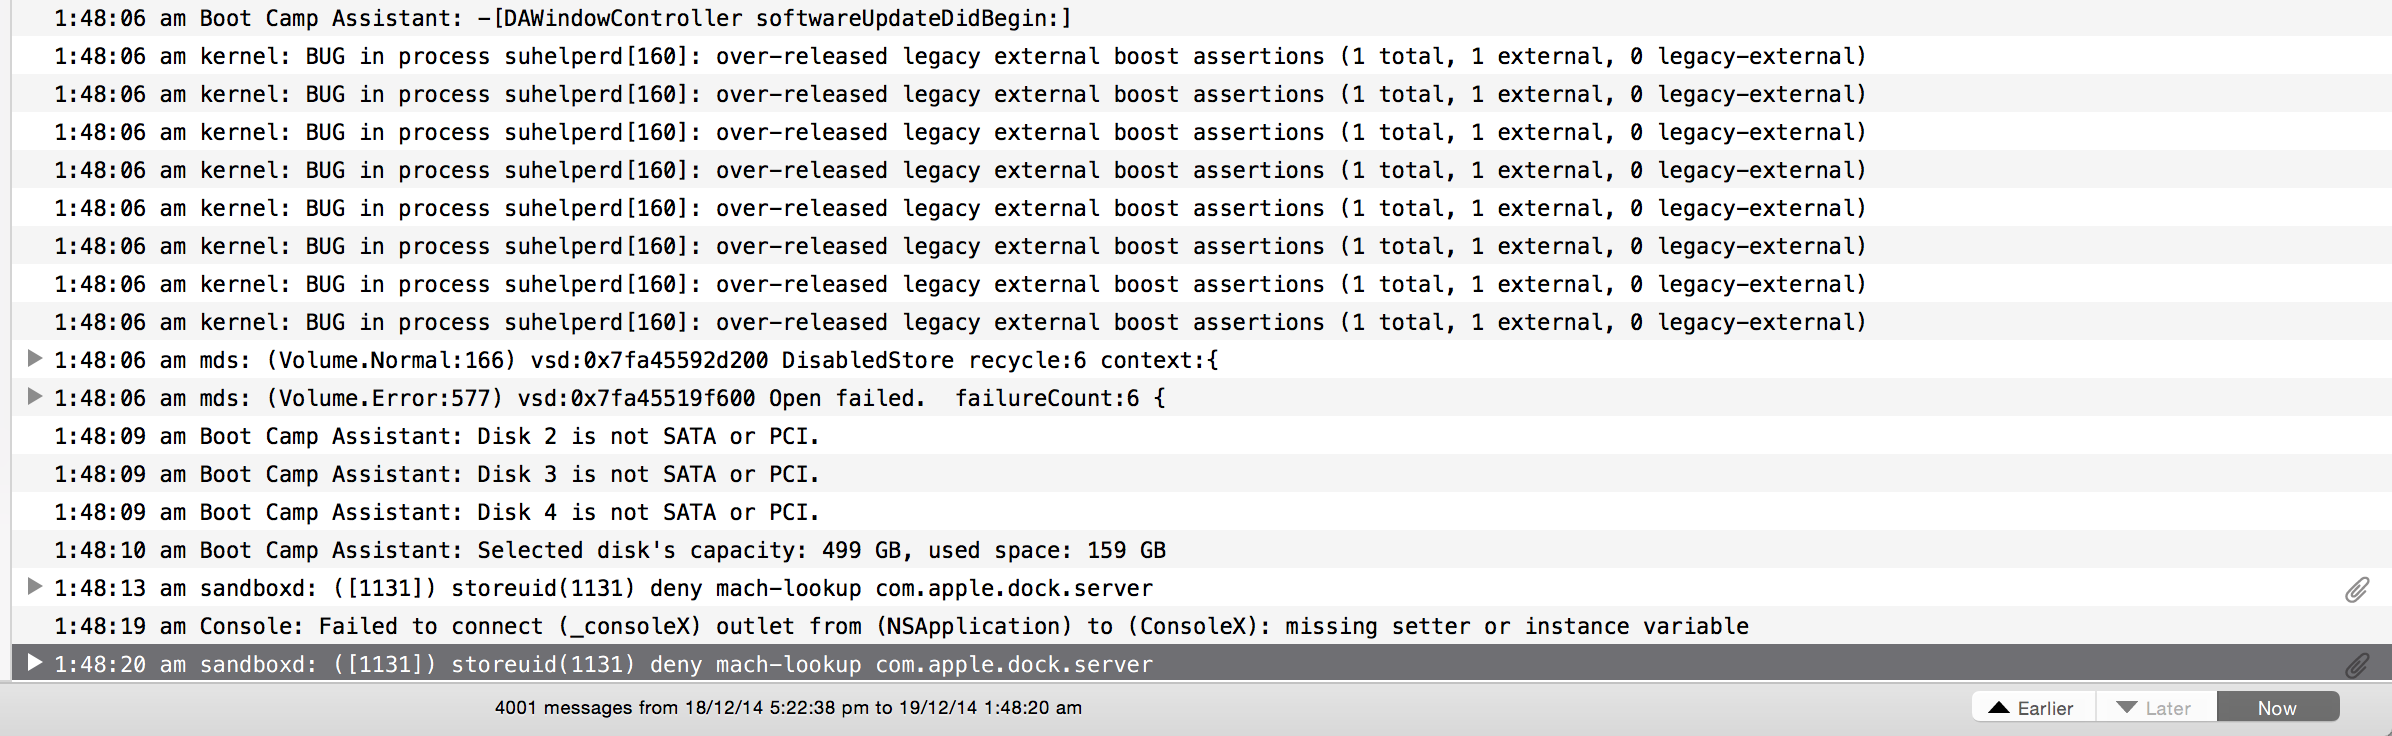Select the first kernel BUG suhelperd line
The width and height of the screenshot is (2392, 736).
1201,56
